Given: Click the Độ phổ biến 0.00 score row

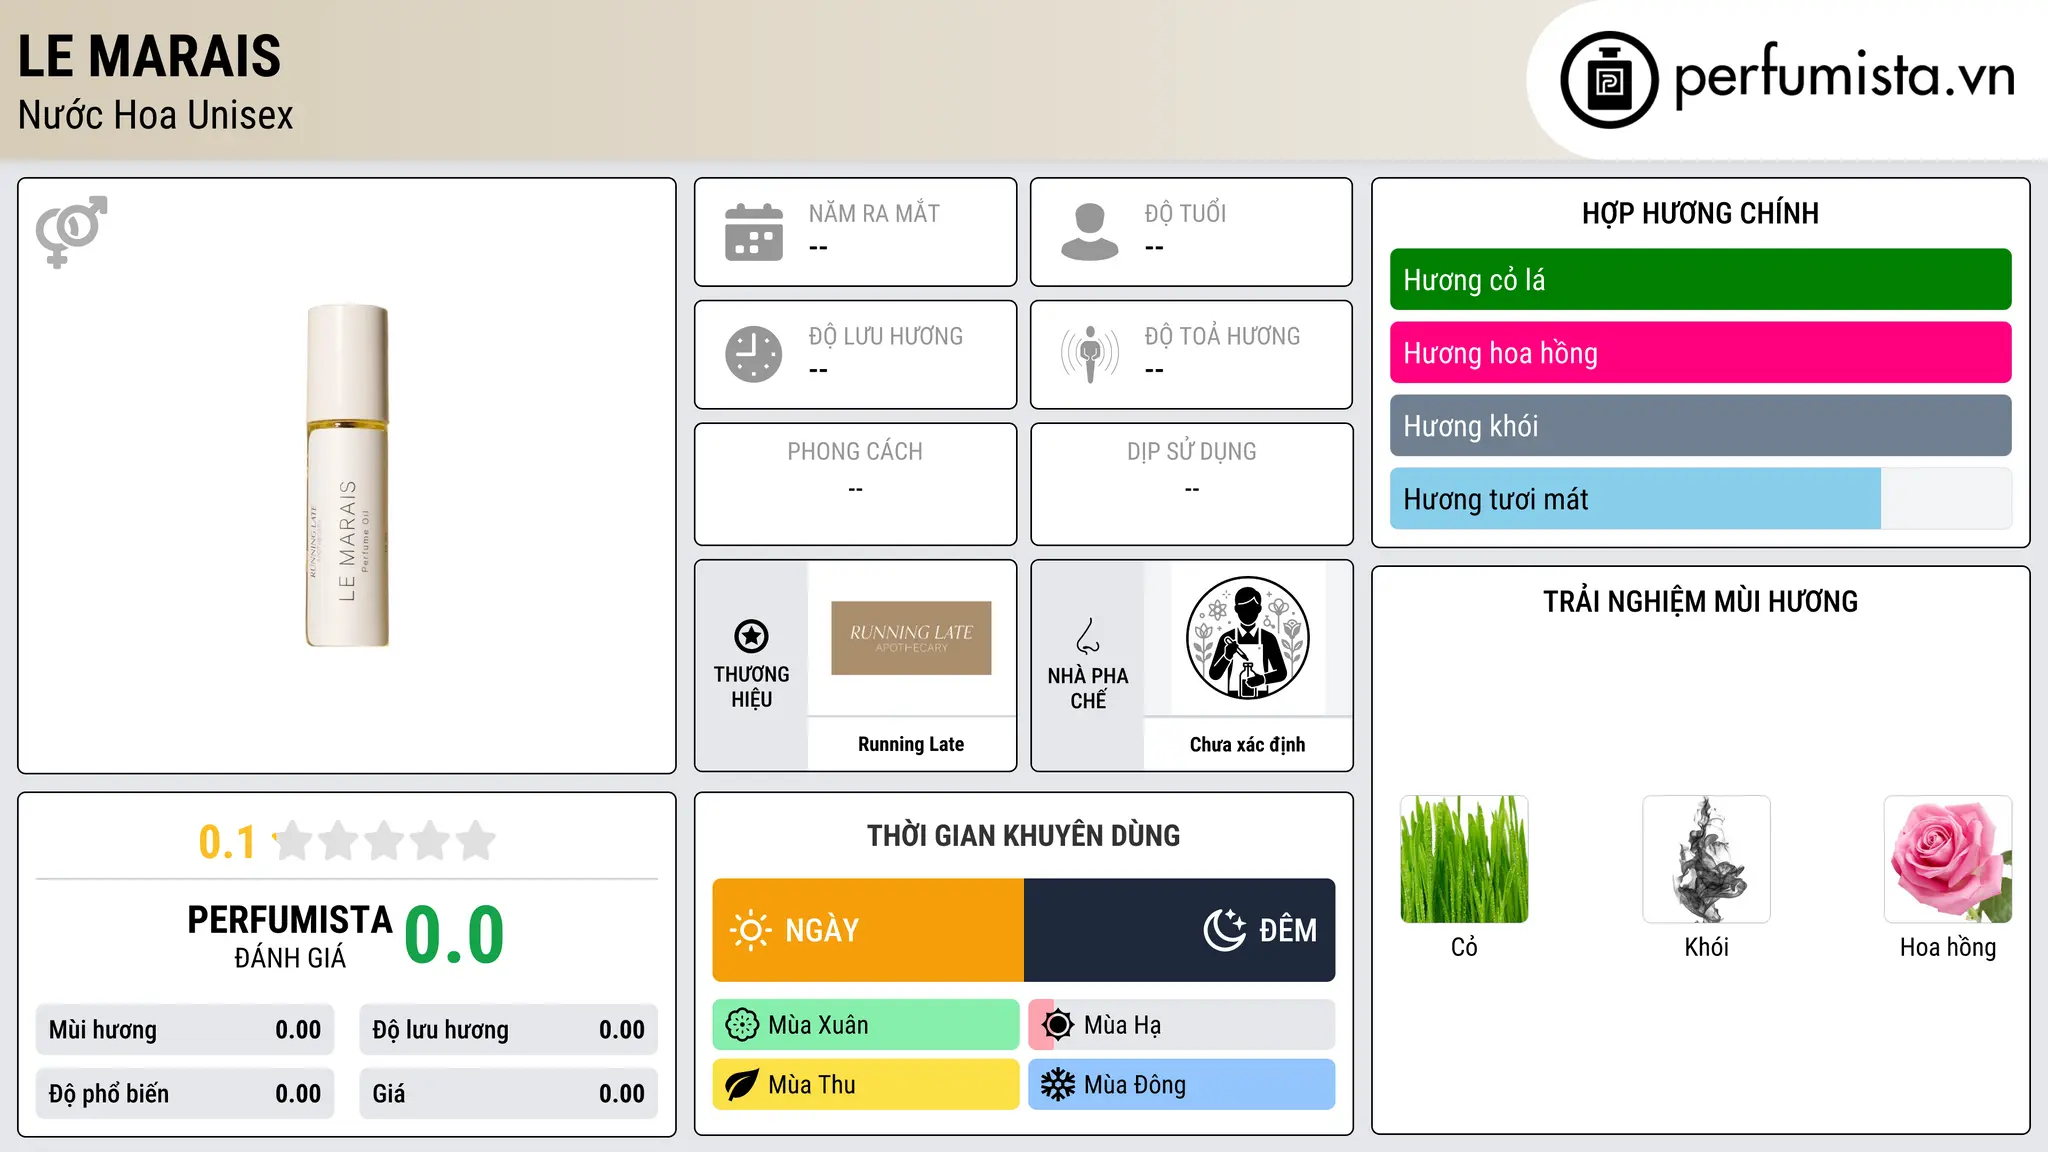Looking at the screenshot, I should click(185, 1094).
